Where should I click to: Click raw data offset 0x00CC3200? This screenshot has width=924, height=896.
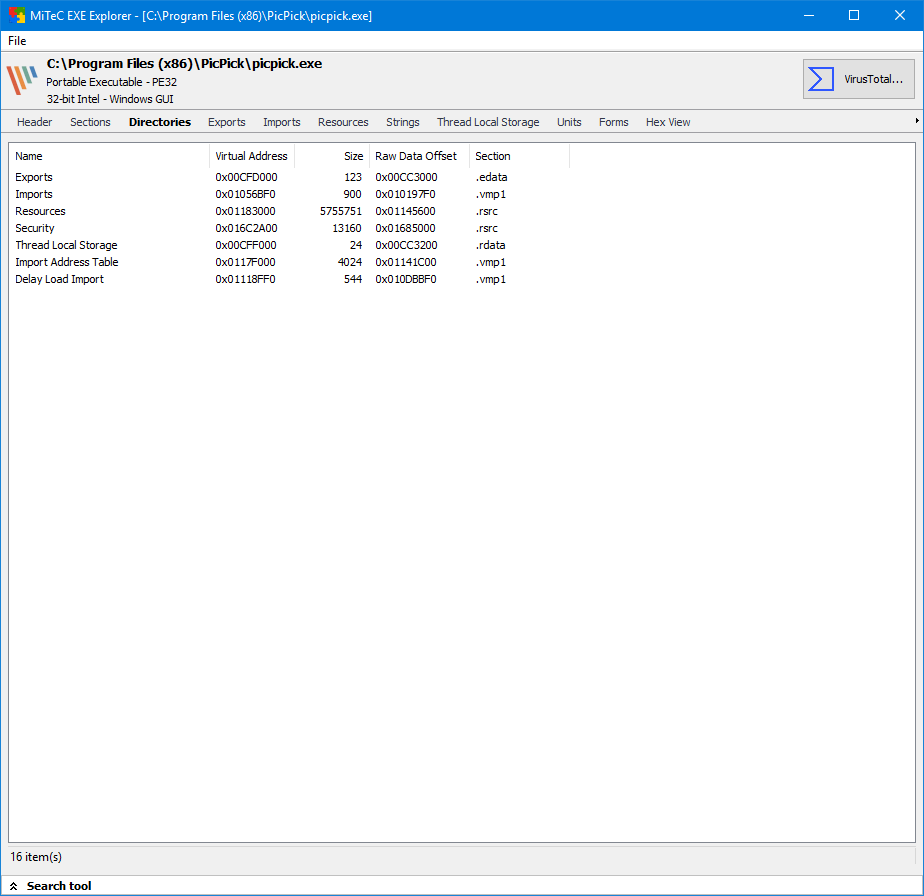tap(406, 245)
